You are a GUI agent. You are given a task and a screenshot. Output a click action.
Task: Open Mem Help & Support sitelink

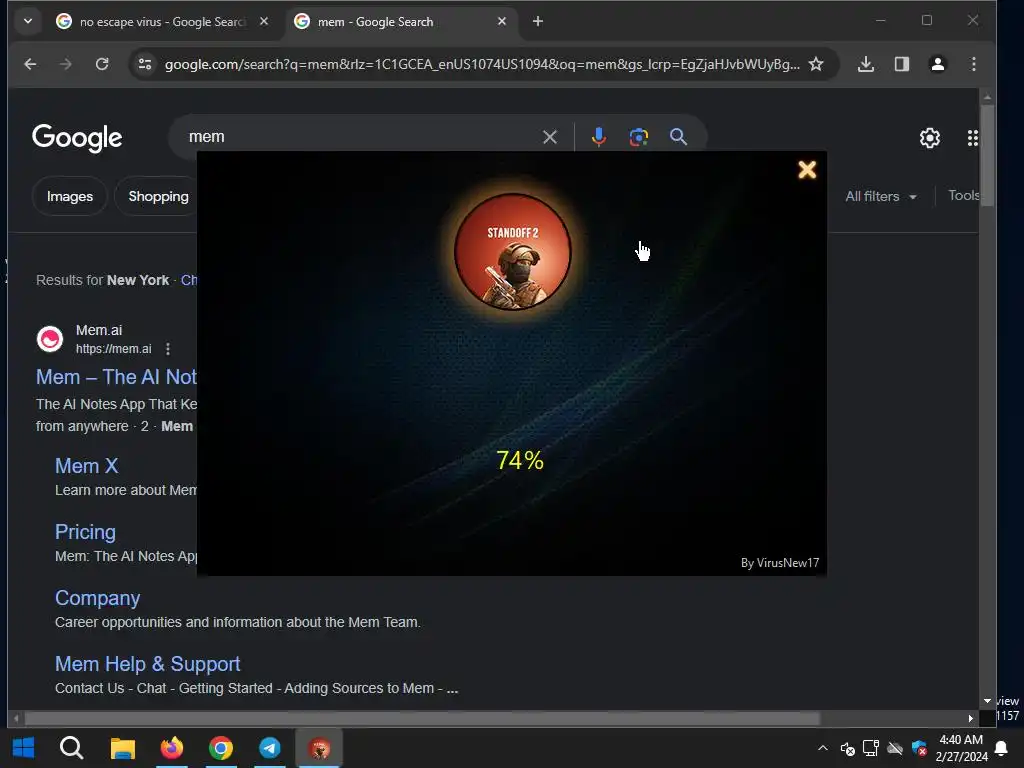148,664
